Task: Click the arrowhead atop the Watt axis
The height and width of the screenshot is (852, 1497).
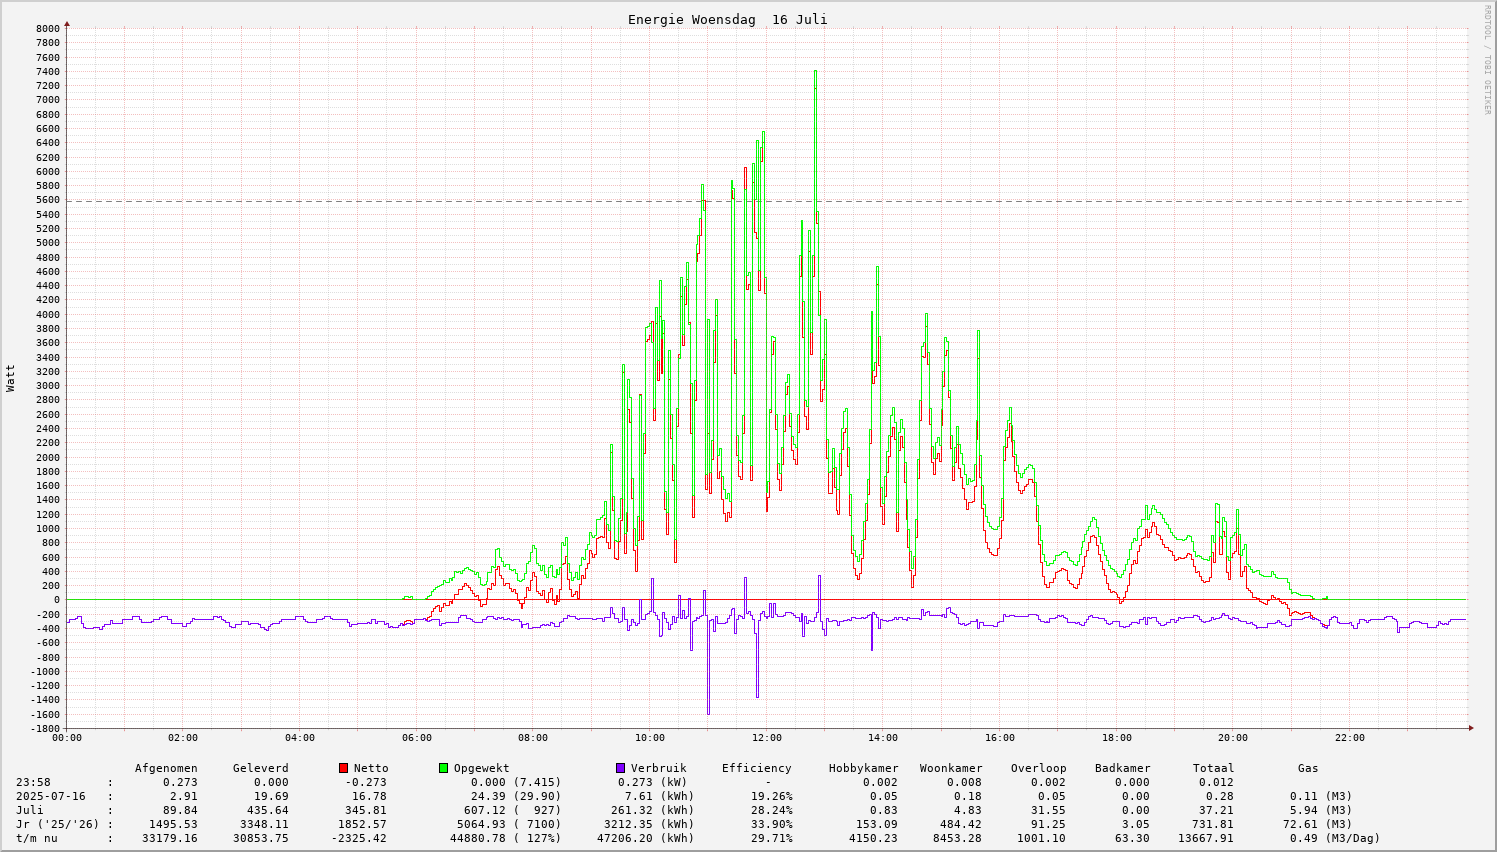Action: pos(67,23)
